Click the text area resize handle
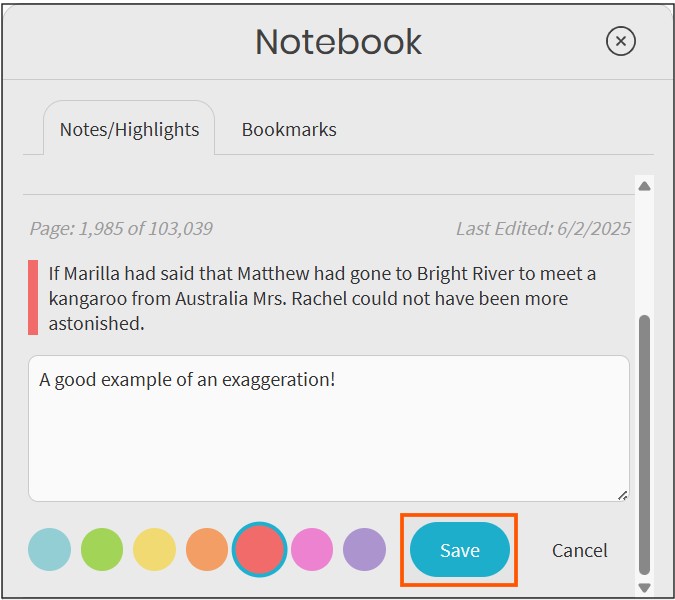The width and height of the screenshot is (675, 600). [x=622, y=495]
